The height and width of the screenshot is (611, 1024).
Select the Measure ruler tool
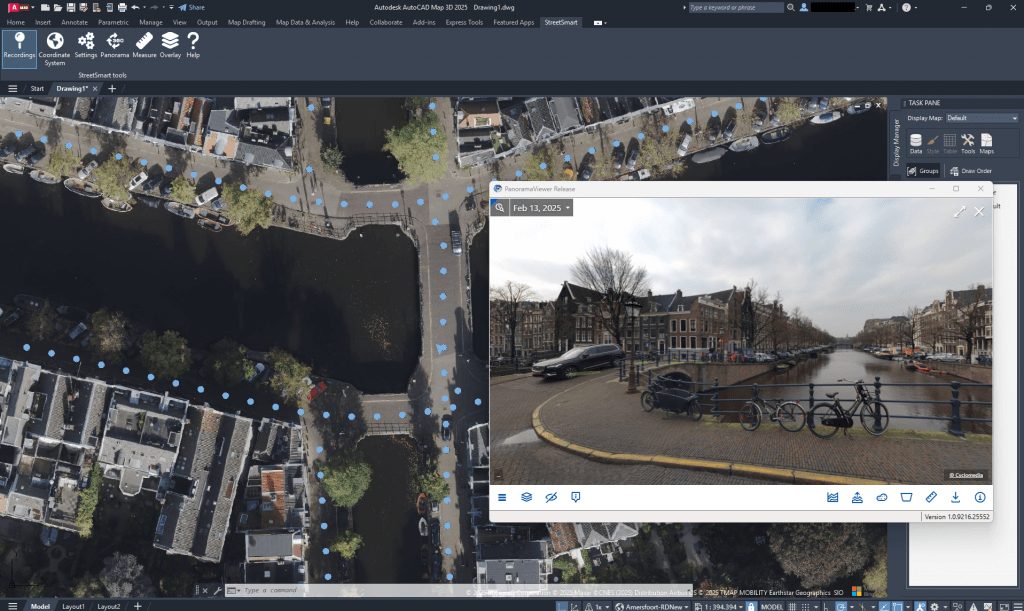click(144, 46)
